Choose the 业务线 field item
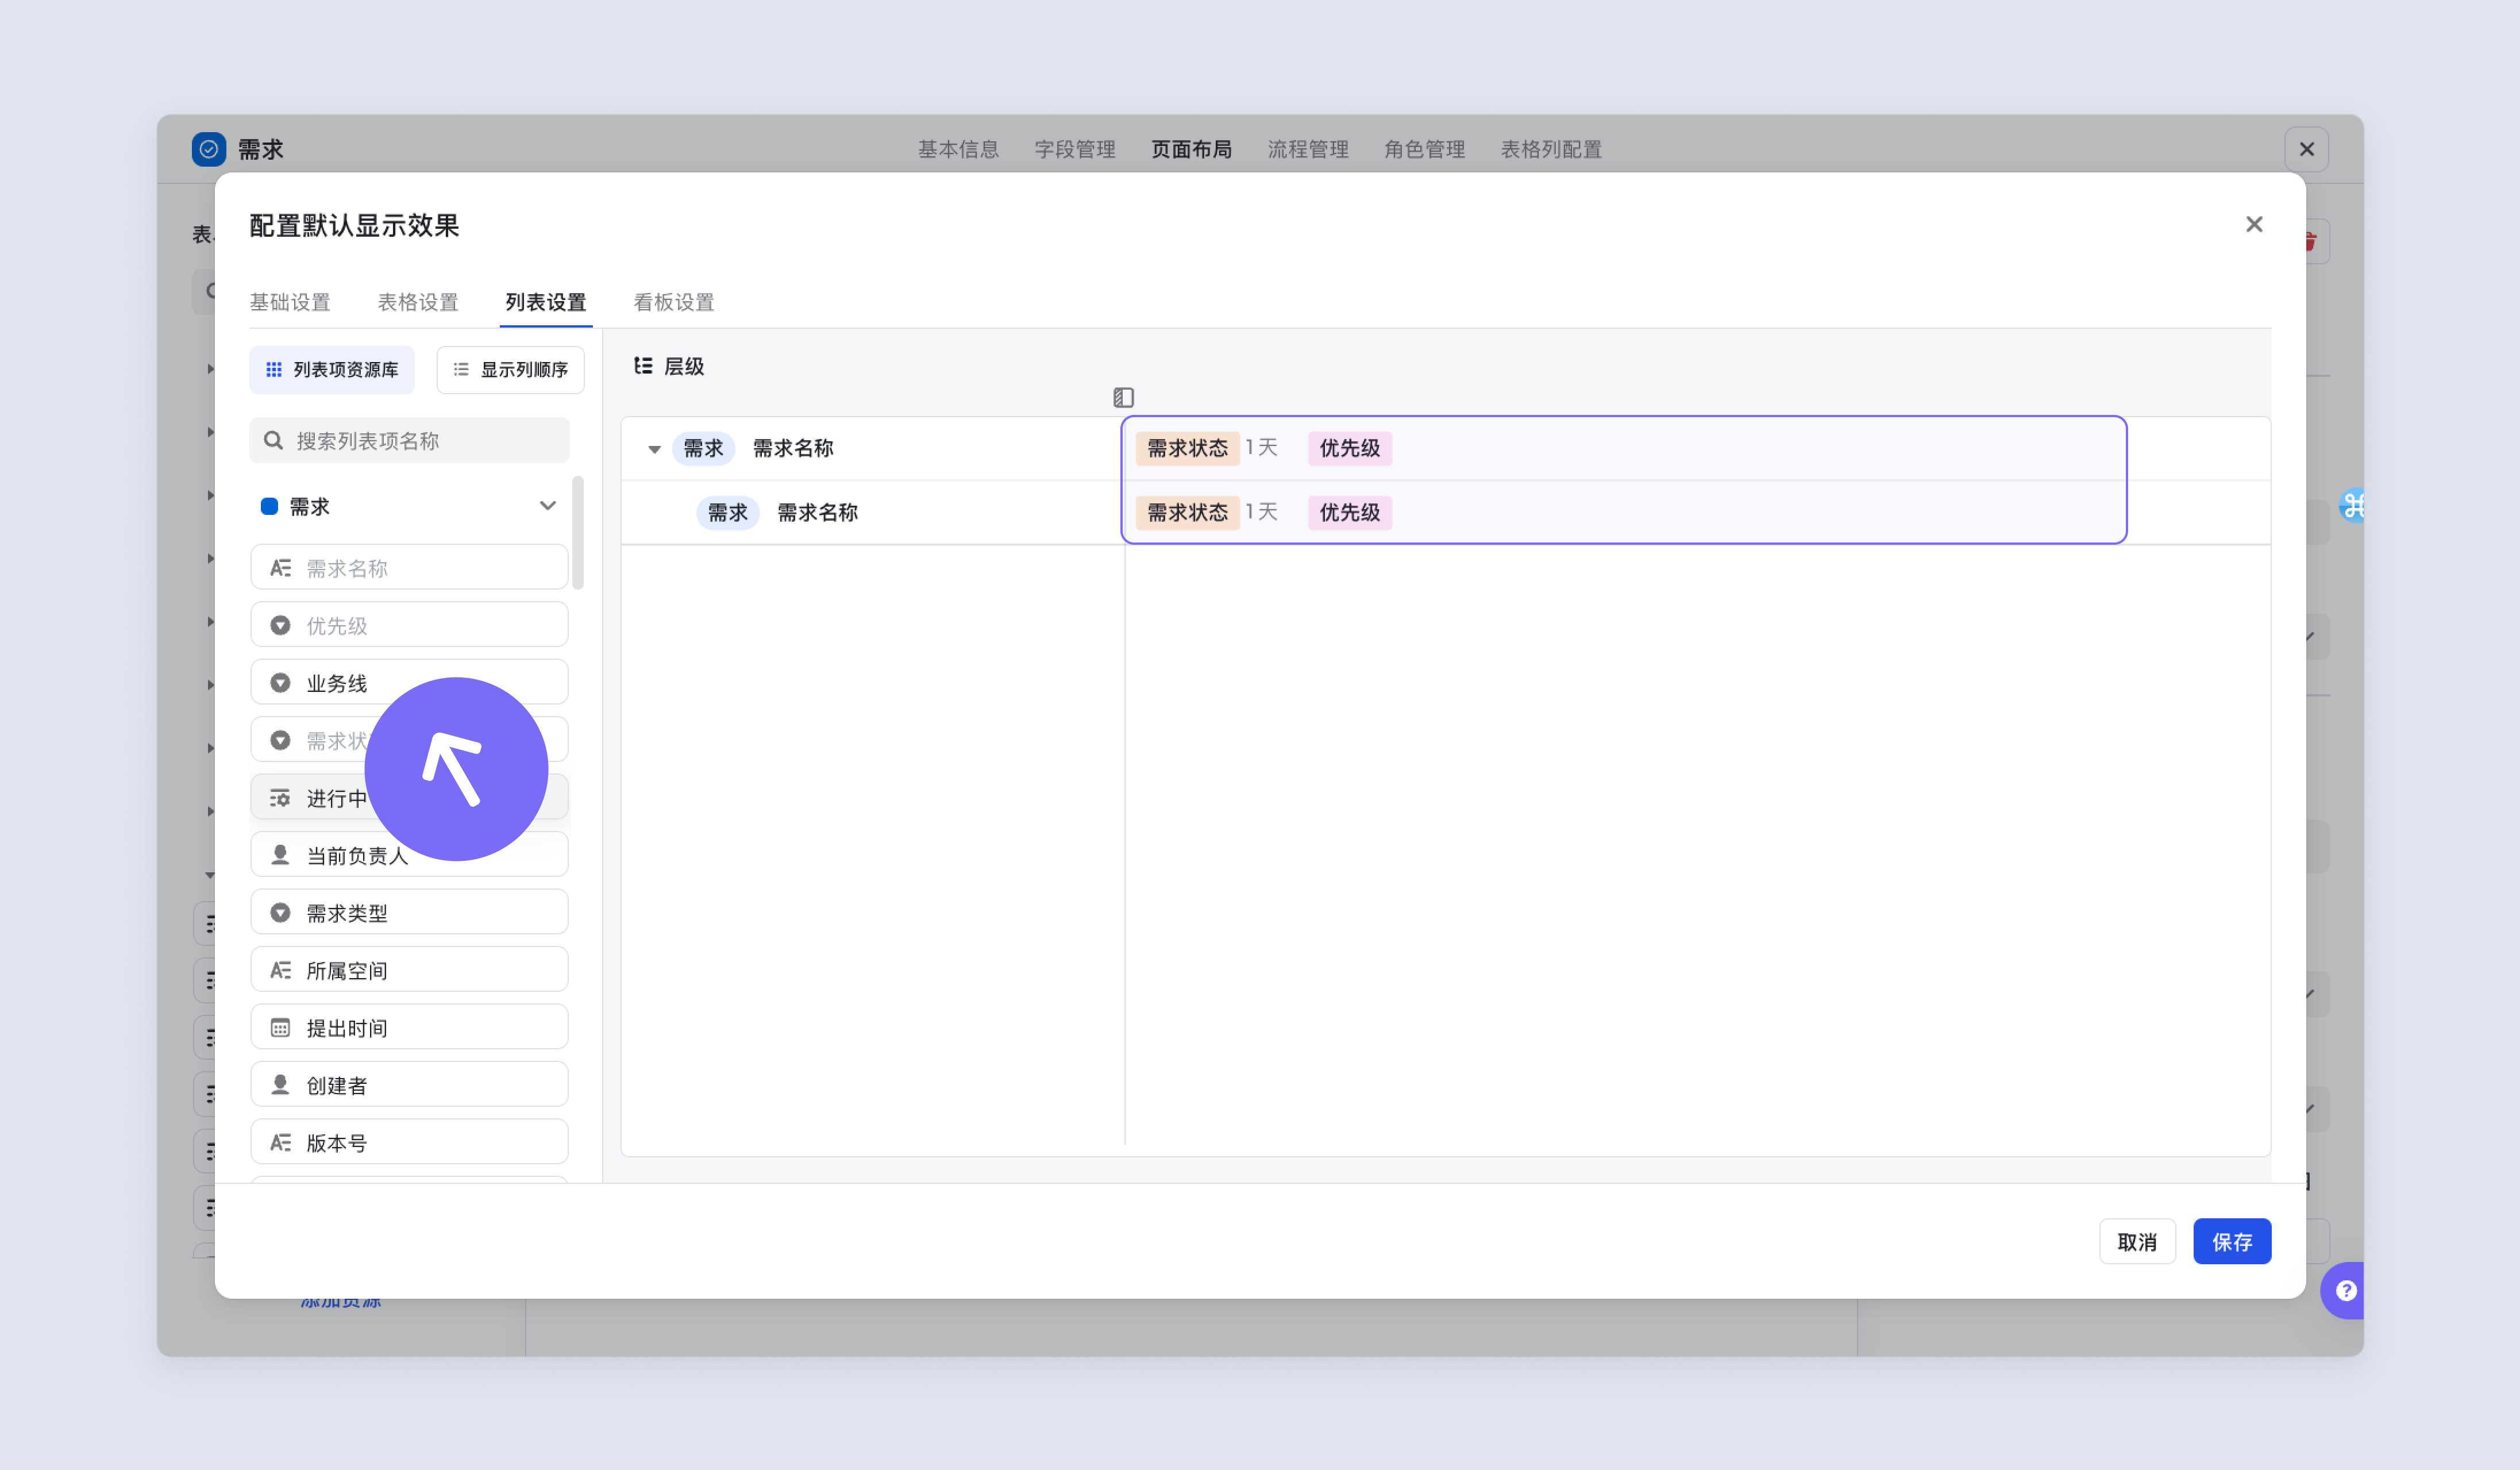This screenshot has width=2520, height=1470. (x=410, y=683)
